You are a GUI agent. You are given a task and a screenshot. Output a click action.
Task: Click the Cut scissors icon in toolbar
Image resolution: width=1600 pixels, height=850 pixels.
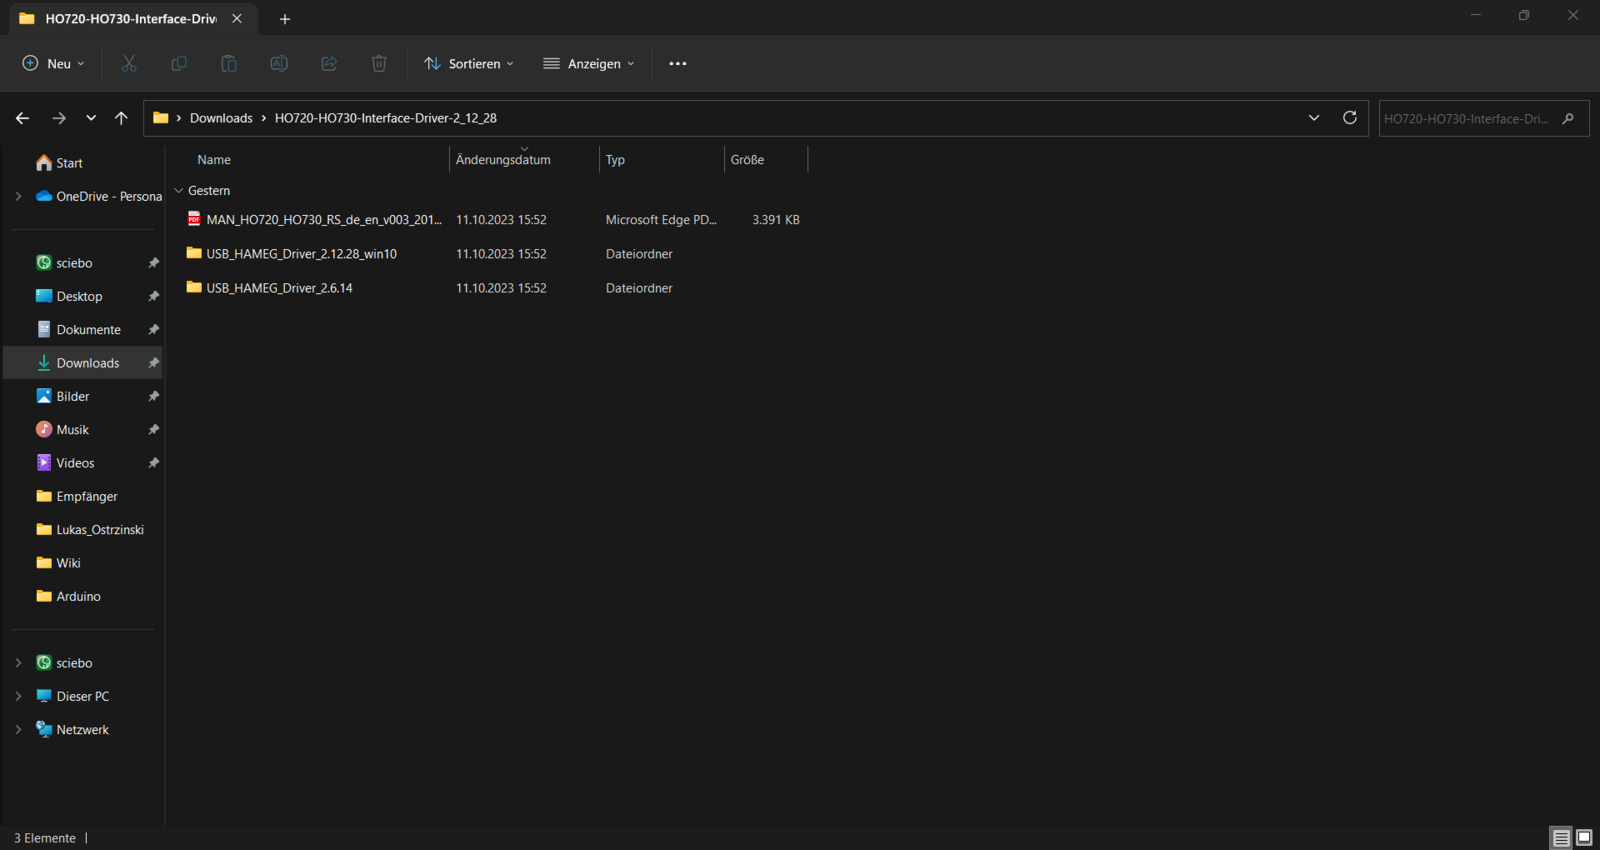tap(129, 64)
